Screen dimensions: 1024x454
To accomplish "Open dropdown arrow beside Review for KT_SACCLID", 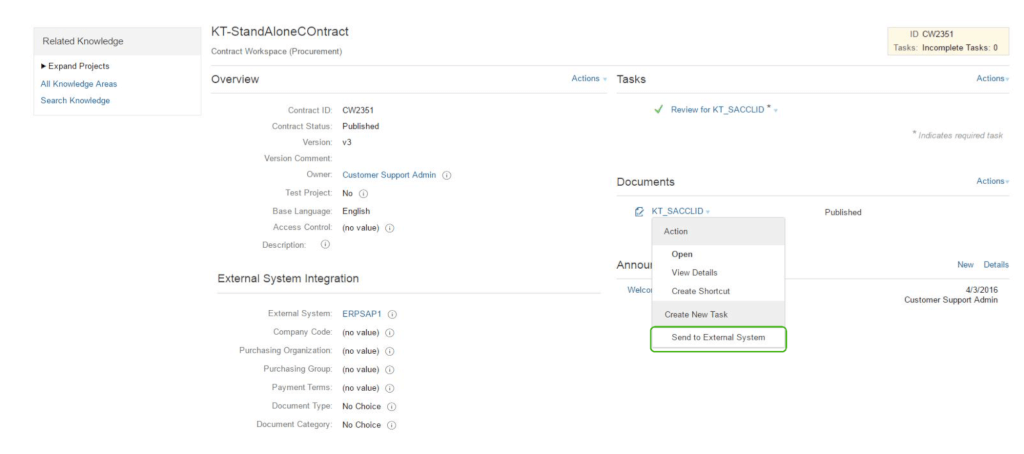I will 776,111.
